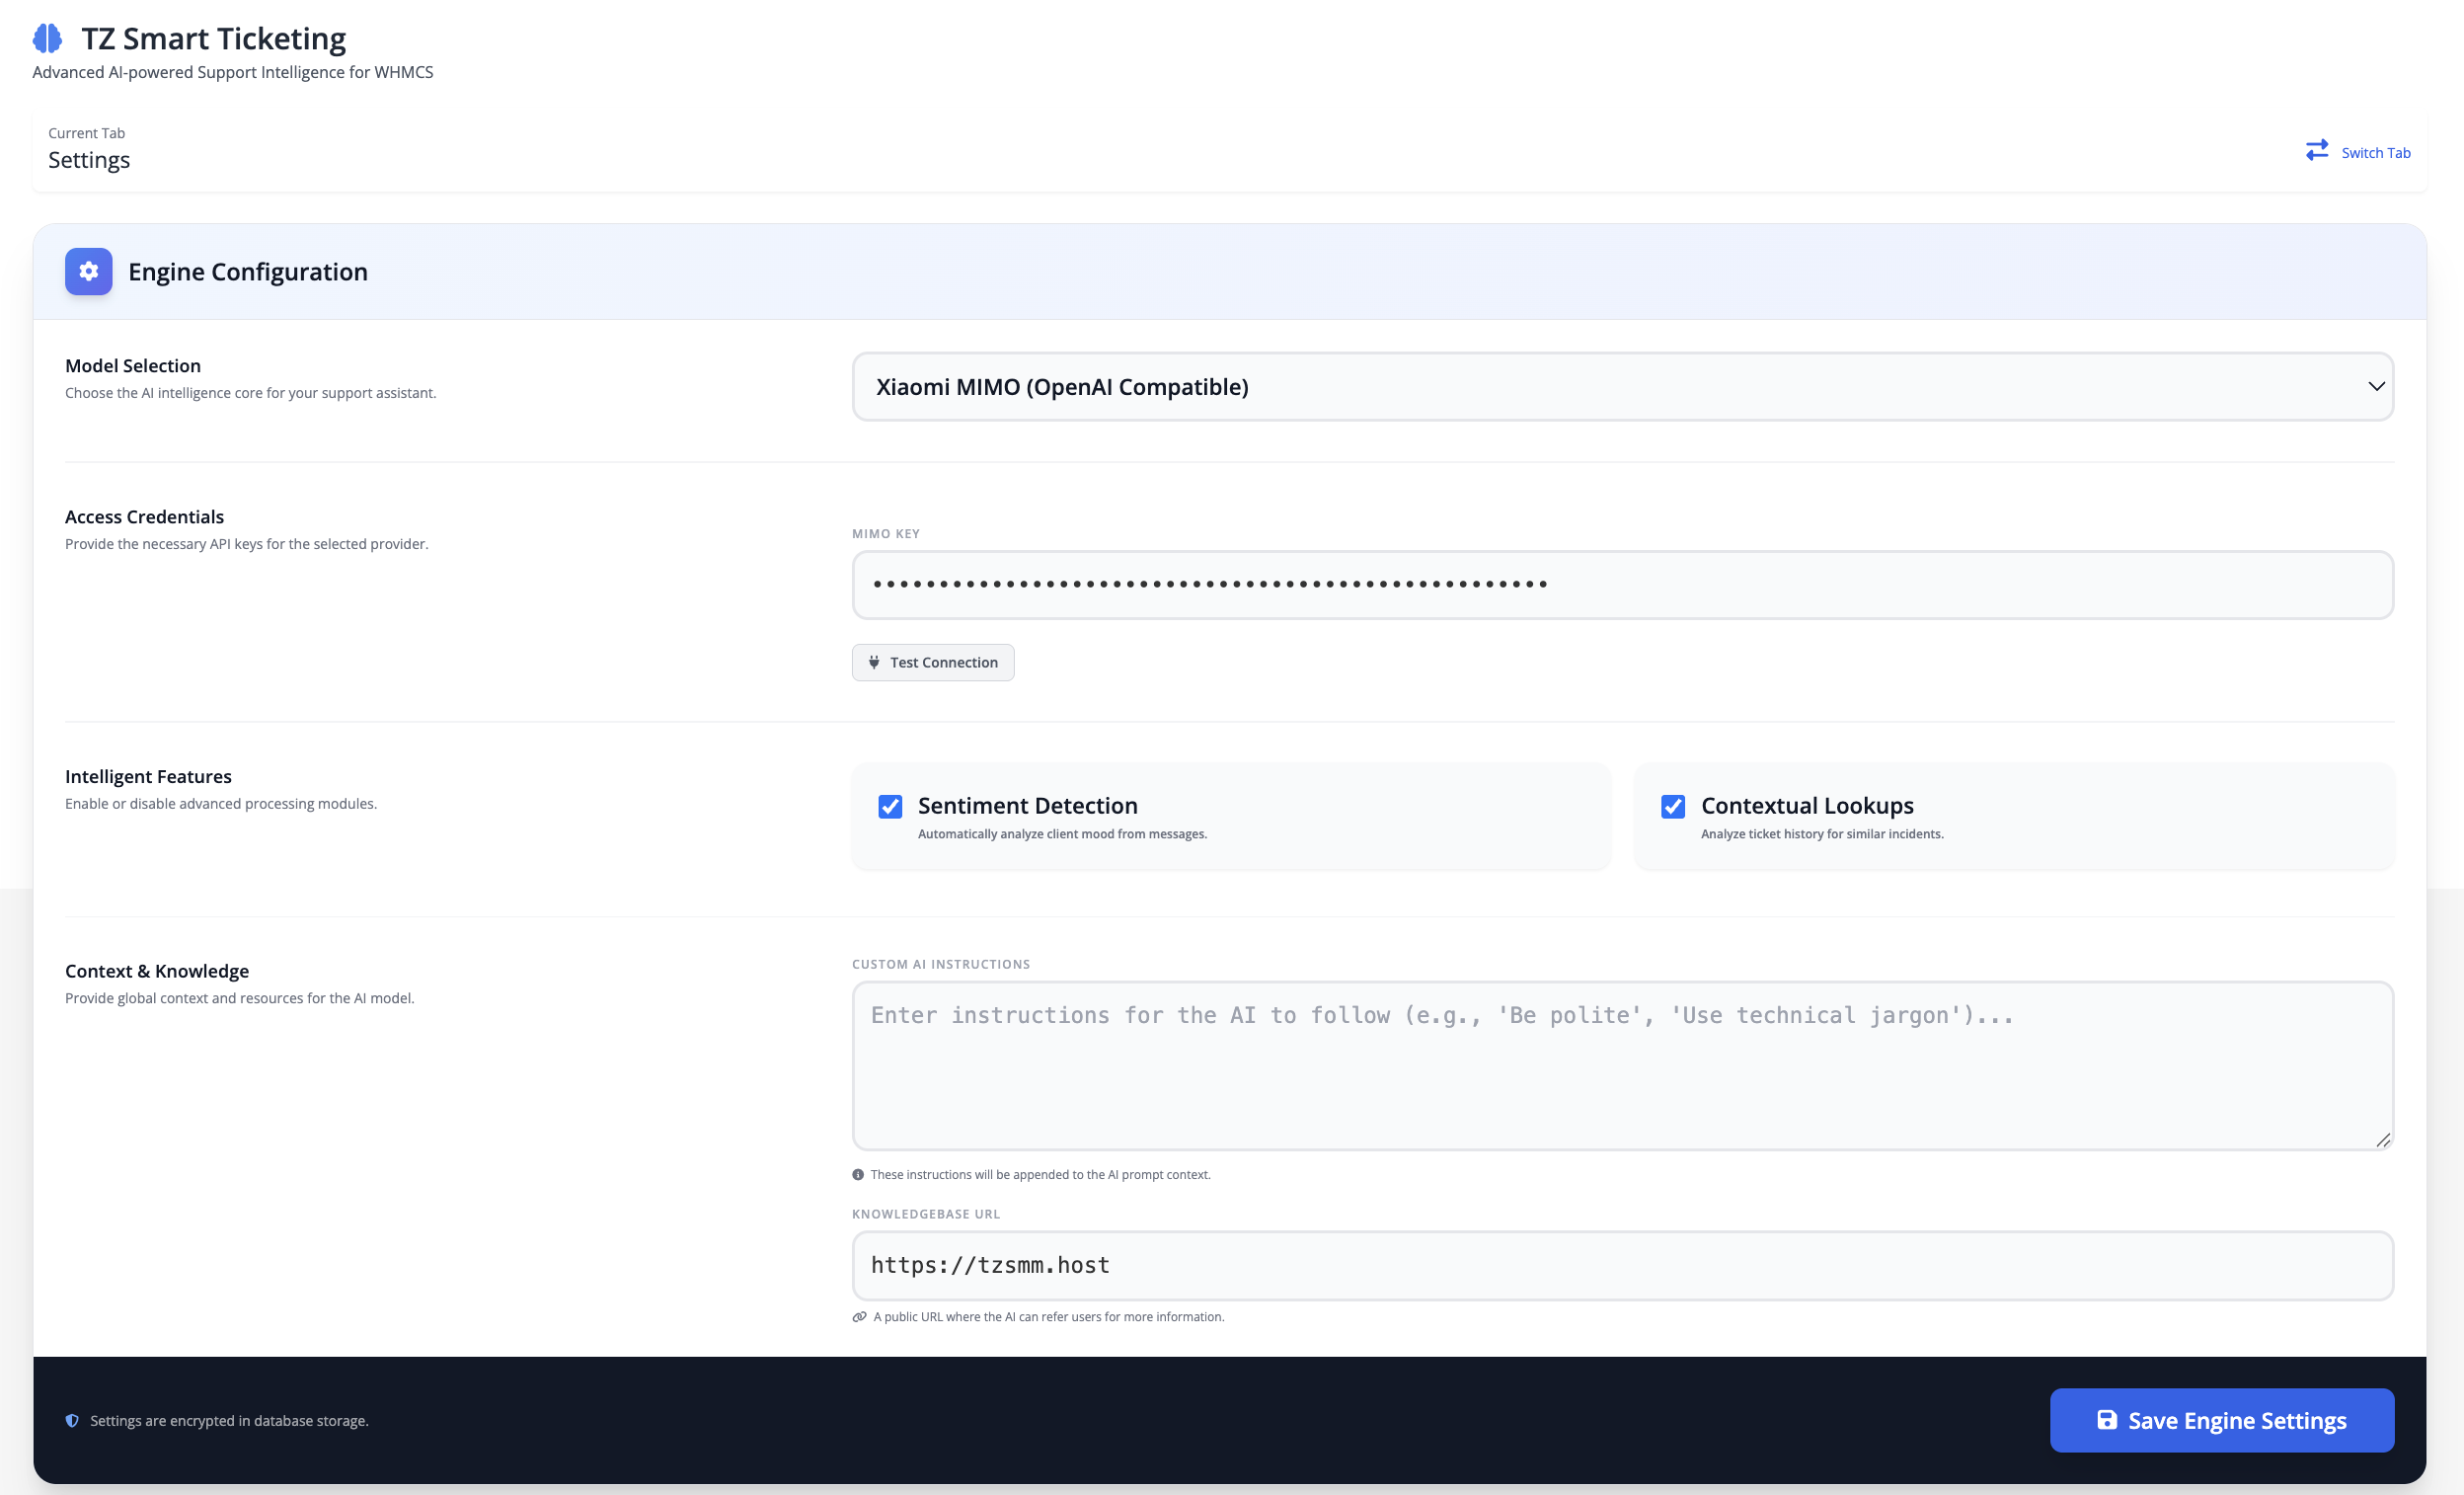Click inside the Custom AI Instructions textarea
The image size is (2464, 1495).
(1620, 1065)
